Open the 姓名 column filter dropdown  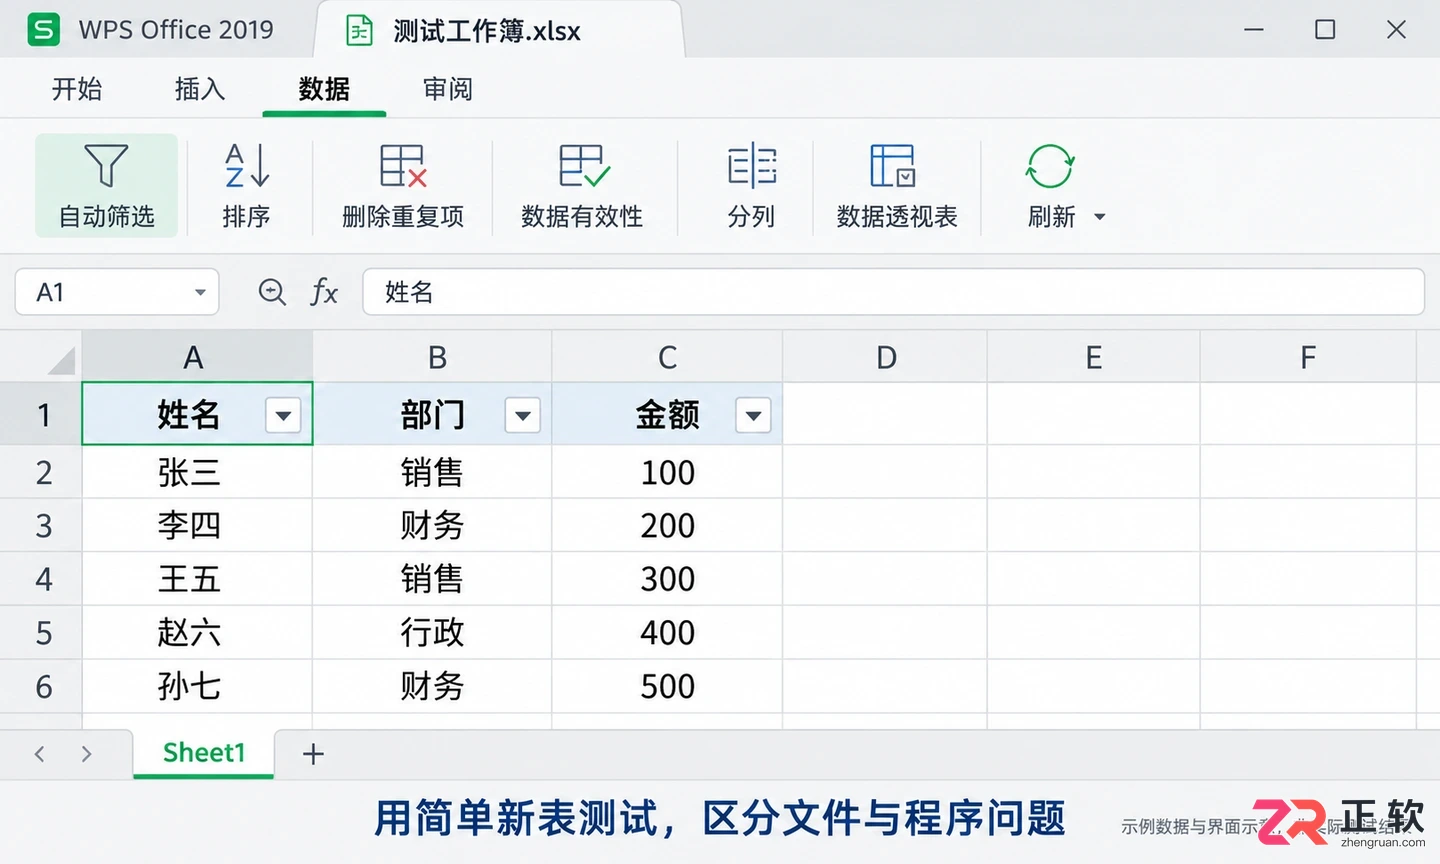pos(284,415)
